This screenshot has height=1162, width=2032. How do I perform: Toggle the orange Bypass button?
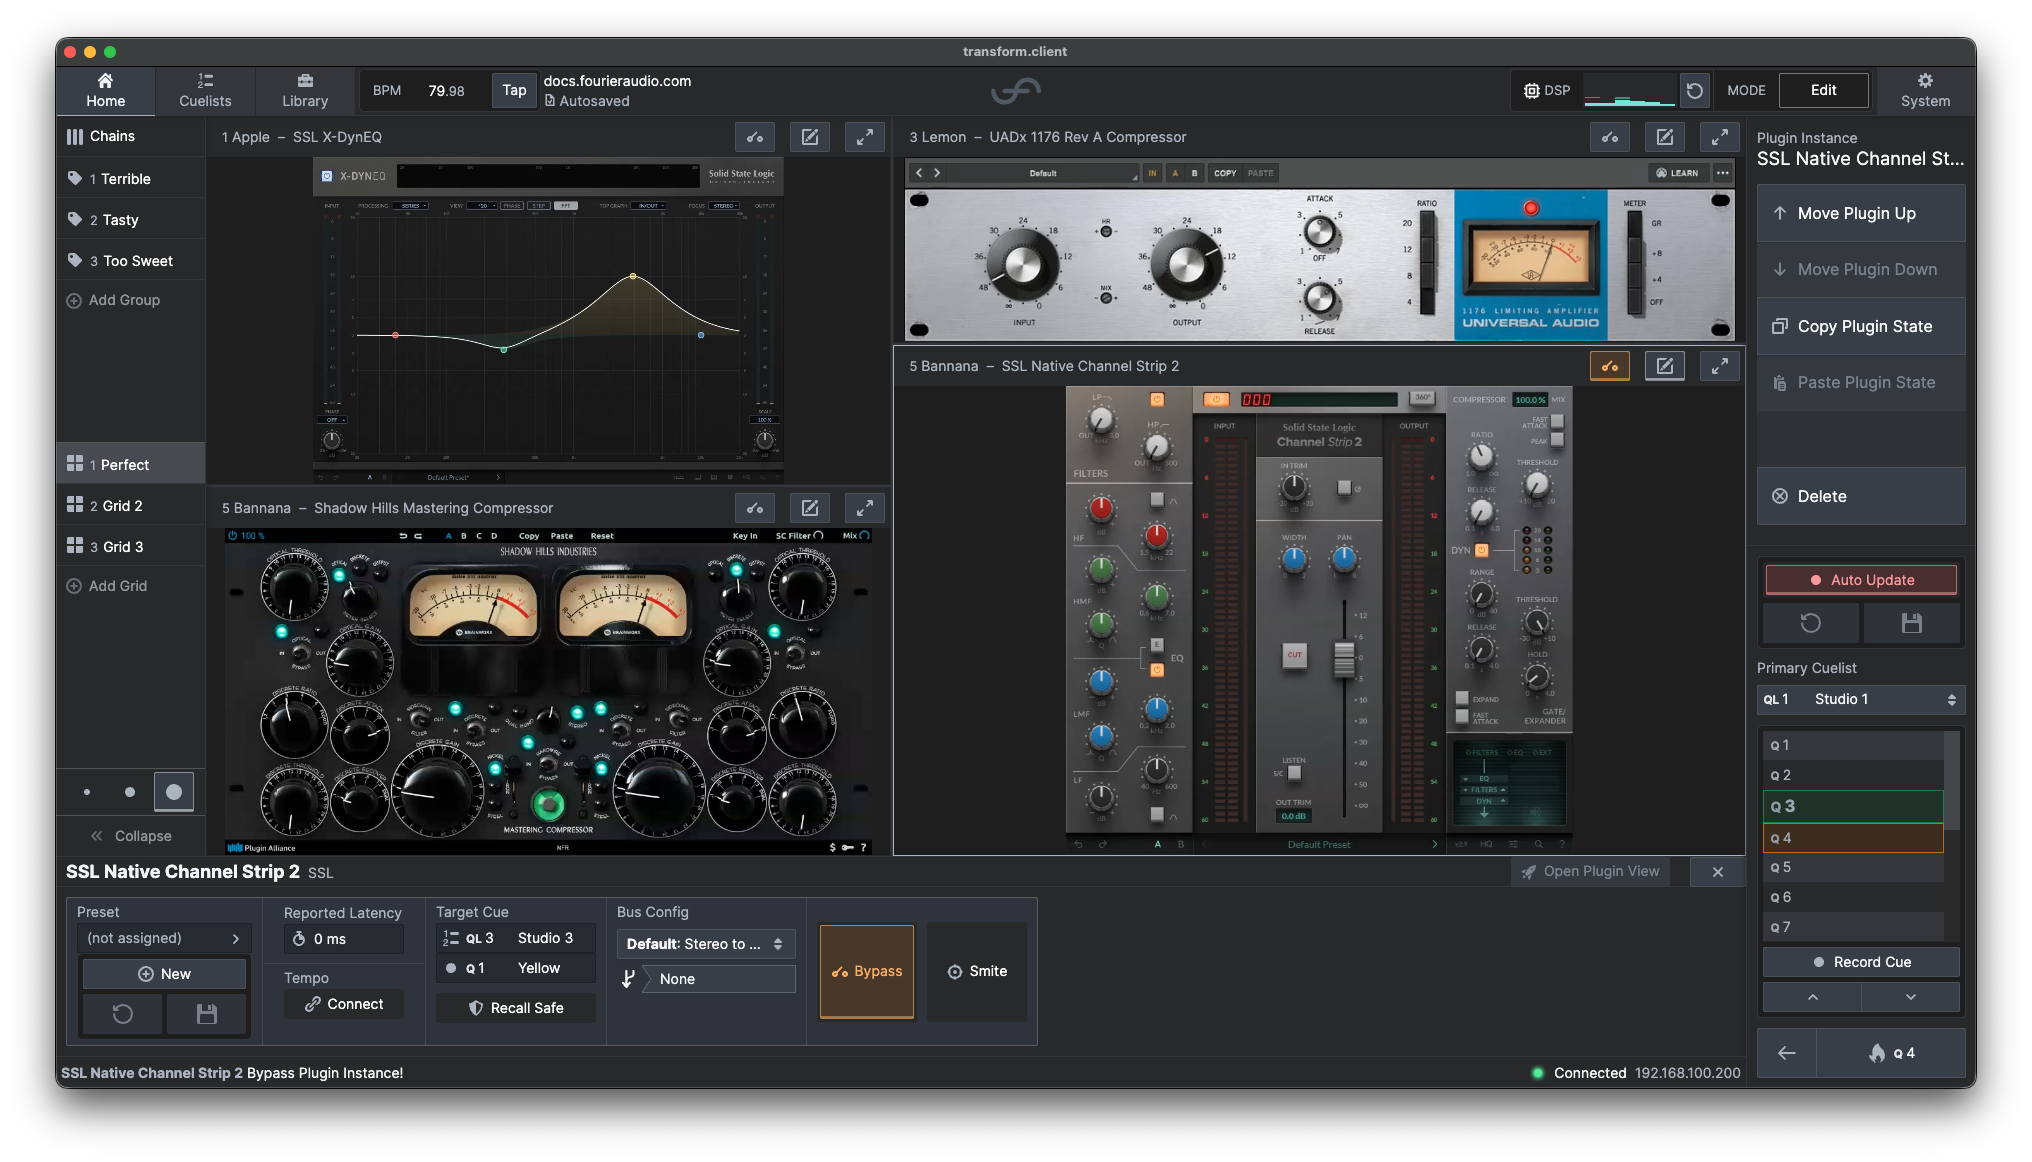[x=867, y=971]
